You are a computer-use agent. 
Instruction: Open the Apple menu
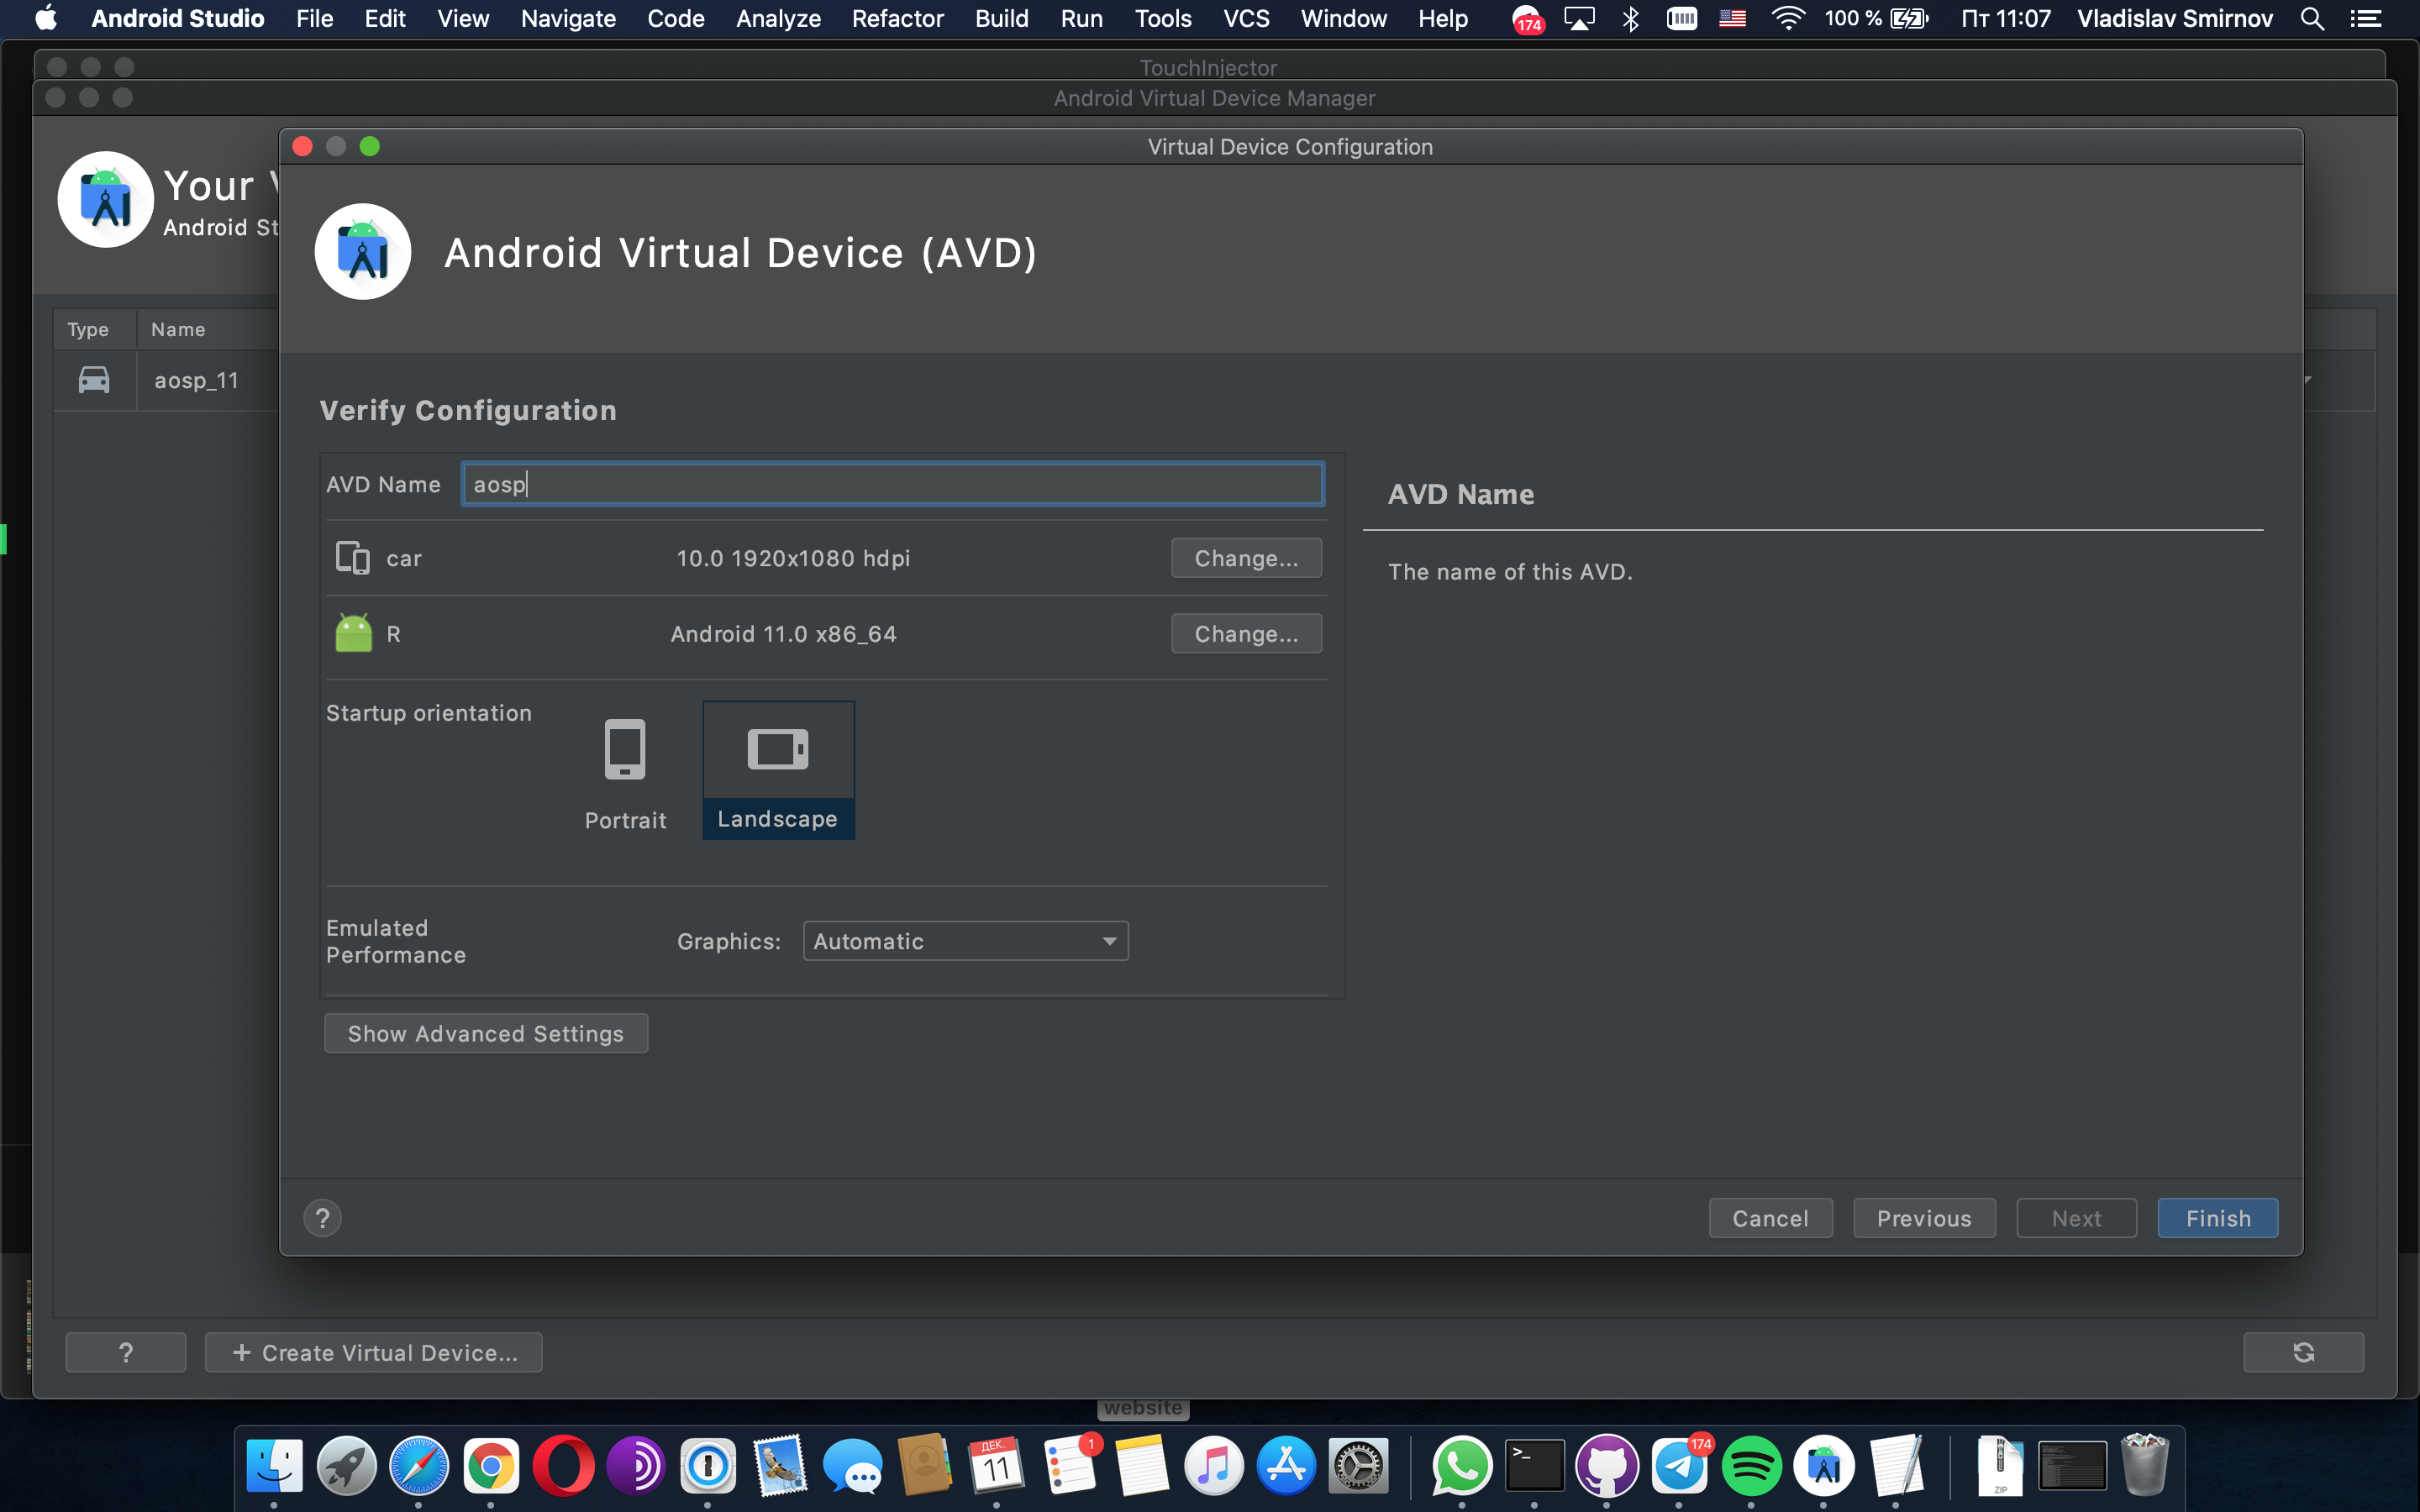pyautogui.click(x=45, y=18)
